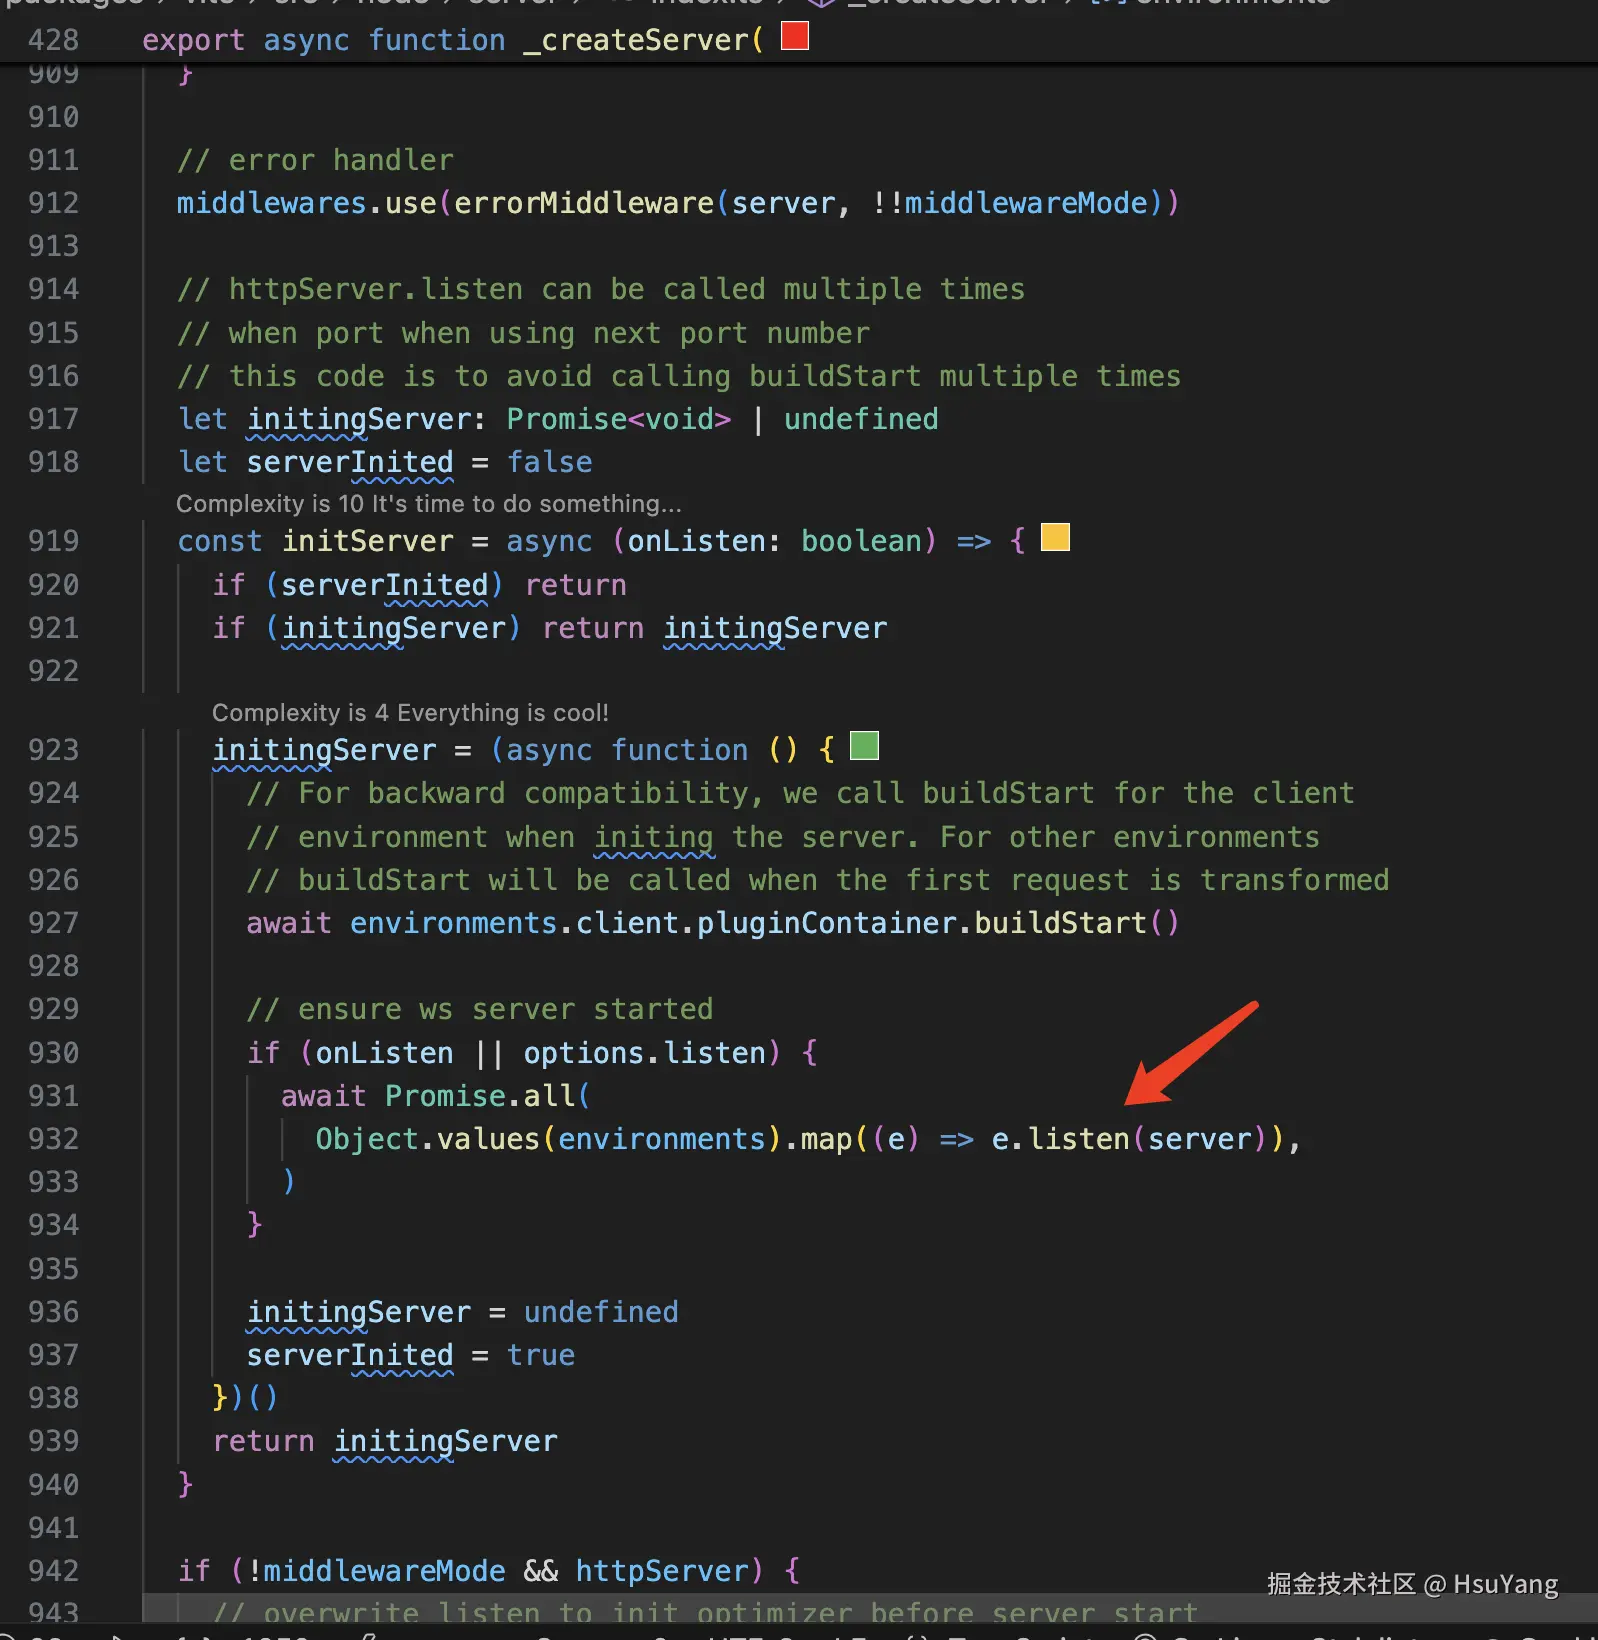Click true value on line 937
The height and width of the screenshot is (1640, 1598).
tap(540, 1355)
